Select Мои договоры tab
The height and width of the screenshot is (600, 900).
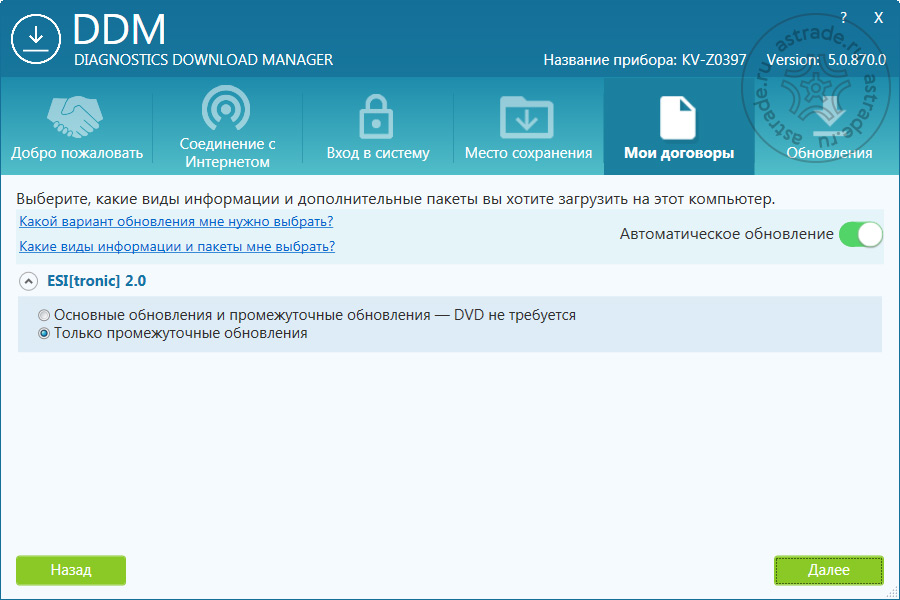click(x=679, y=126)
